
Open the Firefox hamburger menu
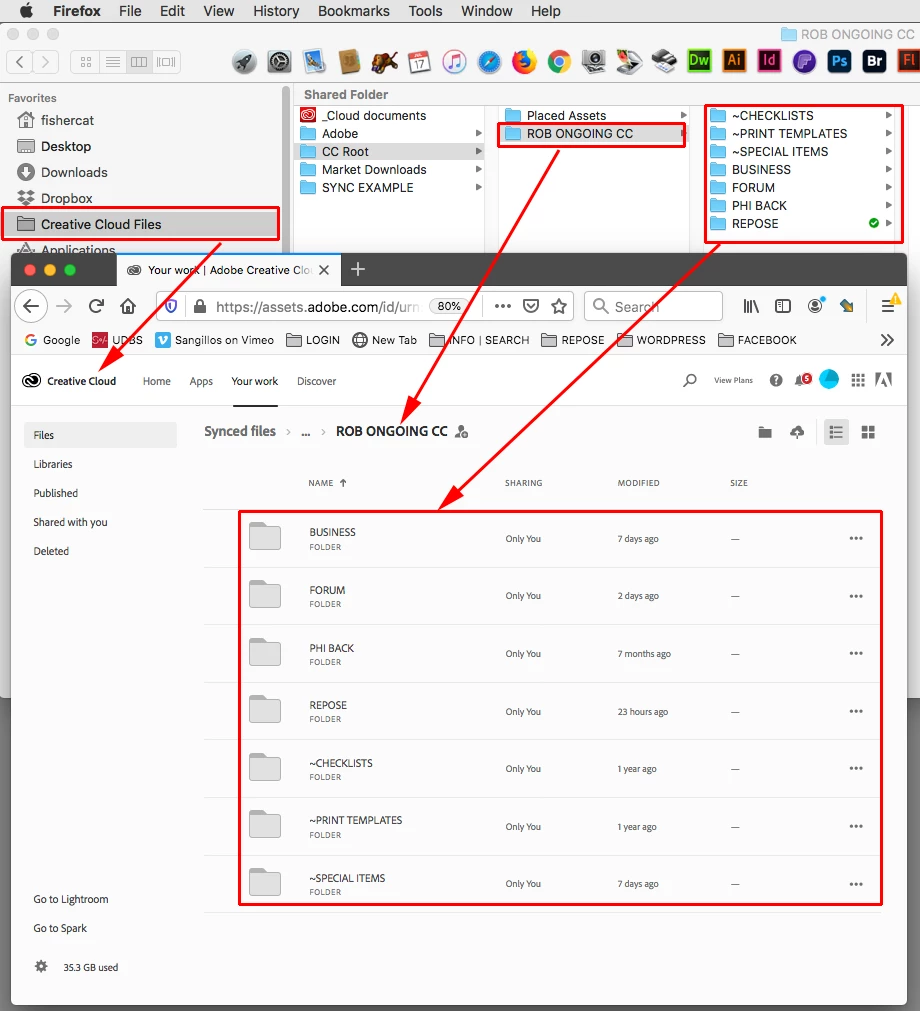(x=888, y=306)
